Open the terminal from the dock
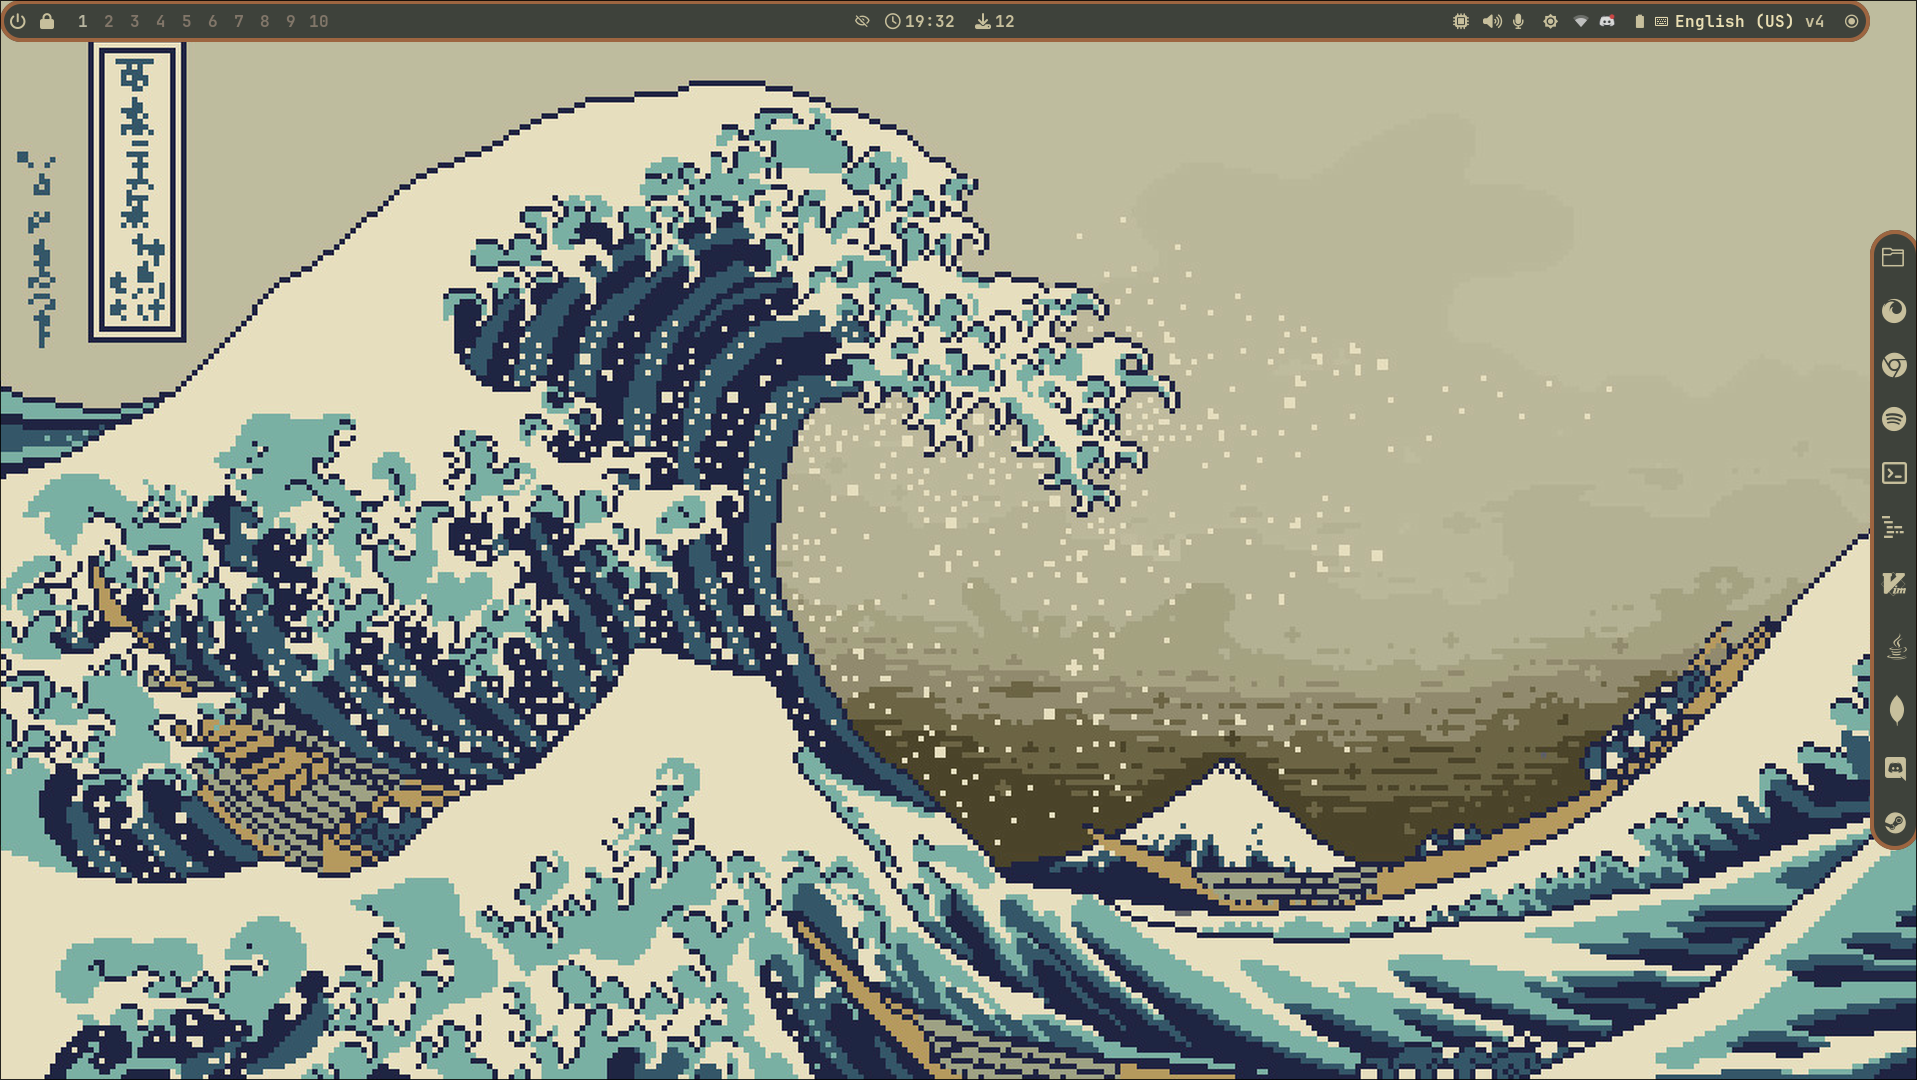 point(1894,473)
